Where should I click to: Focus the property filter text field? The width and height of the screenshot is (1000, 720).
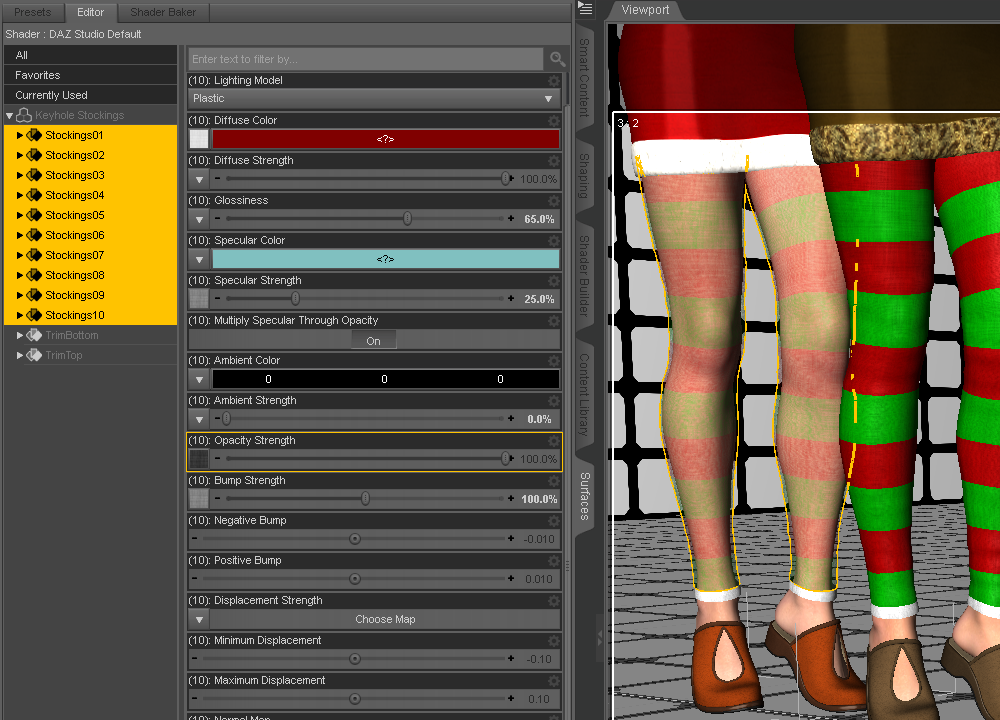click(x=365, y=59)
